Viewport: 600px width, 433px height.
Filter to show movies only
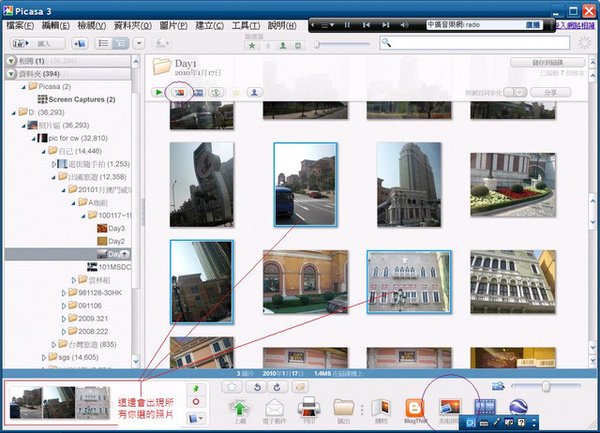click(x=298, y=46)
